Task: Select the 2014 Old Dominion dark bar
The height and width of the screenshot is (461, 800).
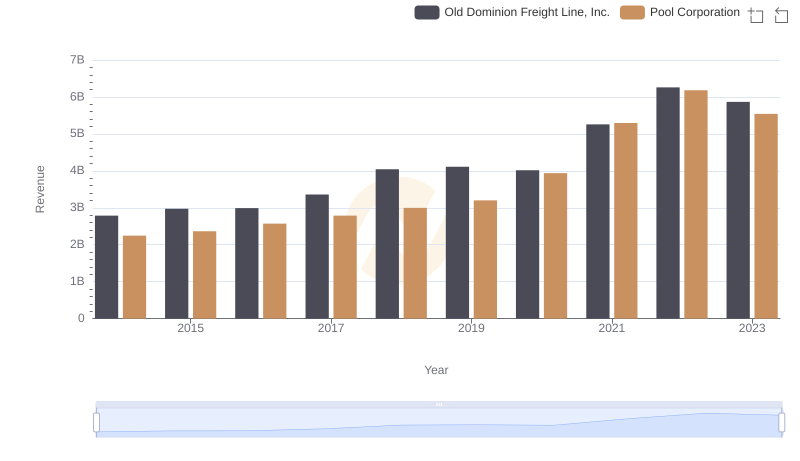Action: click(107, 267)
